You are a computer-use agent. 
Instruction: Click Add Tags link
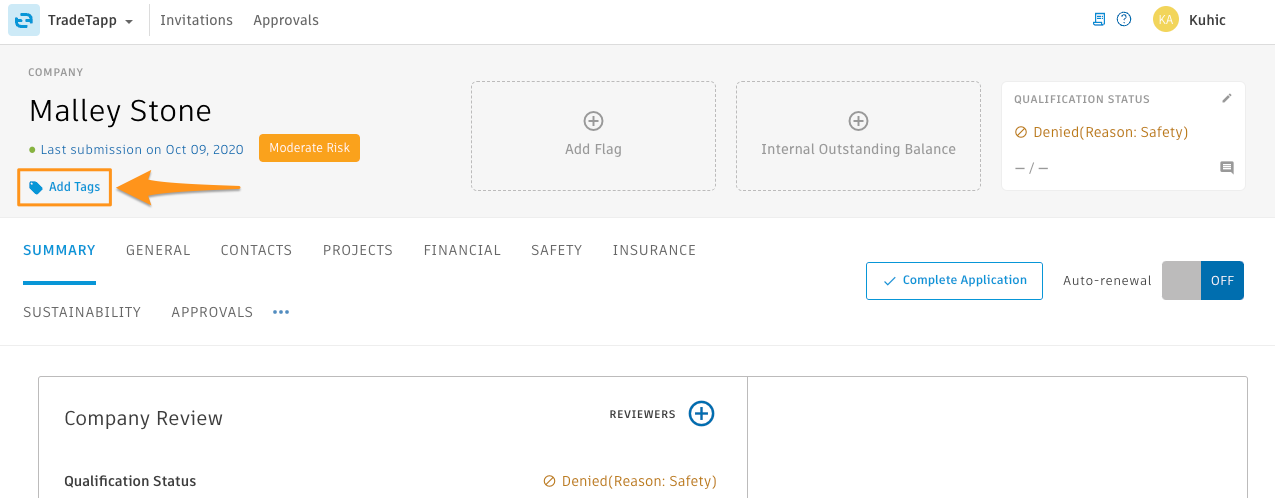click(x=74, y=187)
